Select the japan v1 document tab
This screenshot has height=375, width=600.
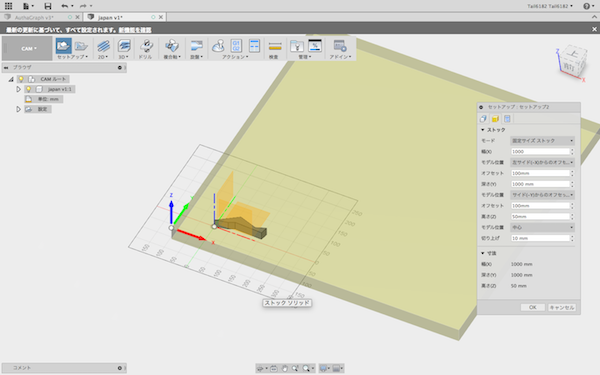[x=111, y=17]
